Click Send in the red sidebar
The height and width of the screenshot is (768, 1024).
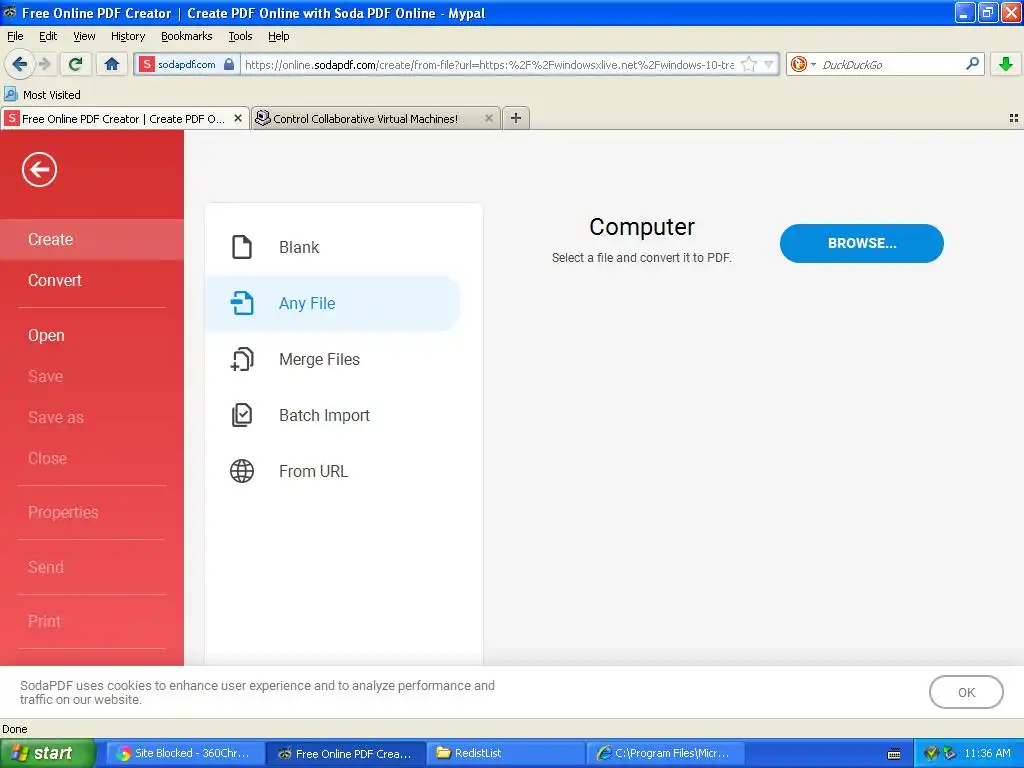[x=92, y=568]
